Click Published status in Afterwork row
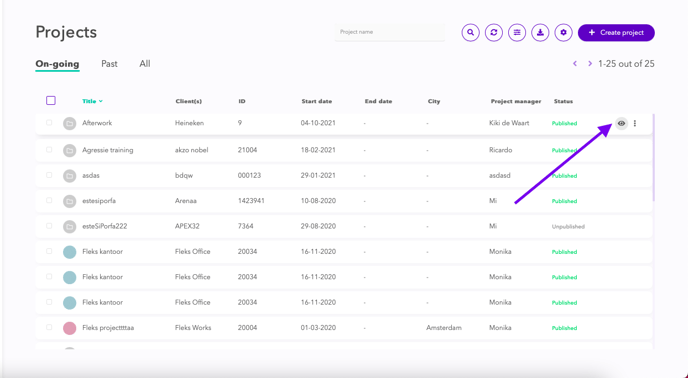This screenshot has width=688, height=378. point(564,123)
